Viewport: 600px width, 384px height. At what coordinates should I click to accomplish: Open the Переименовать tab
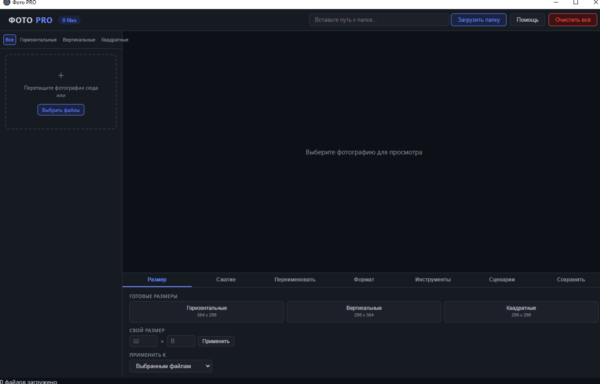(295, 280)
